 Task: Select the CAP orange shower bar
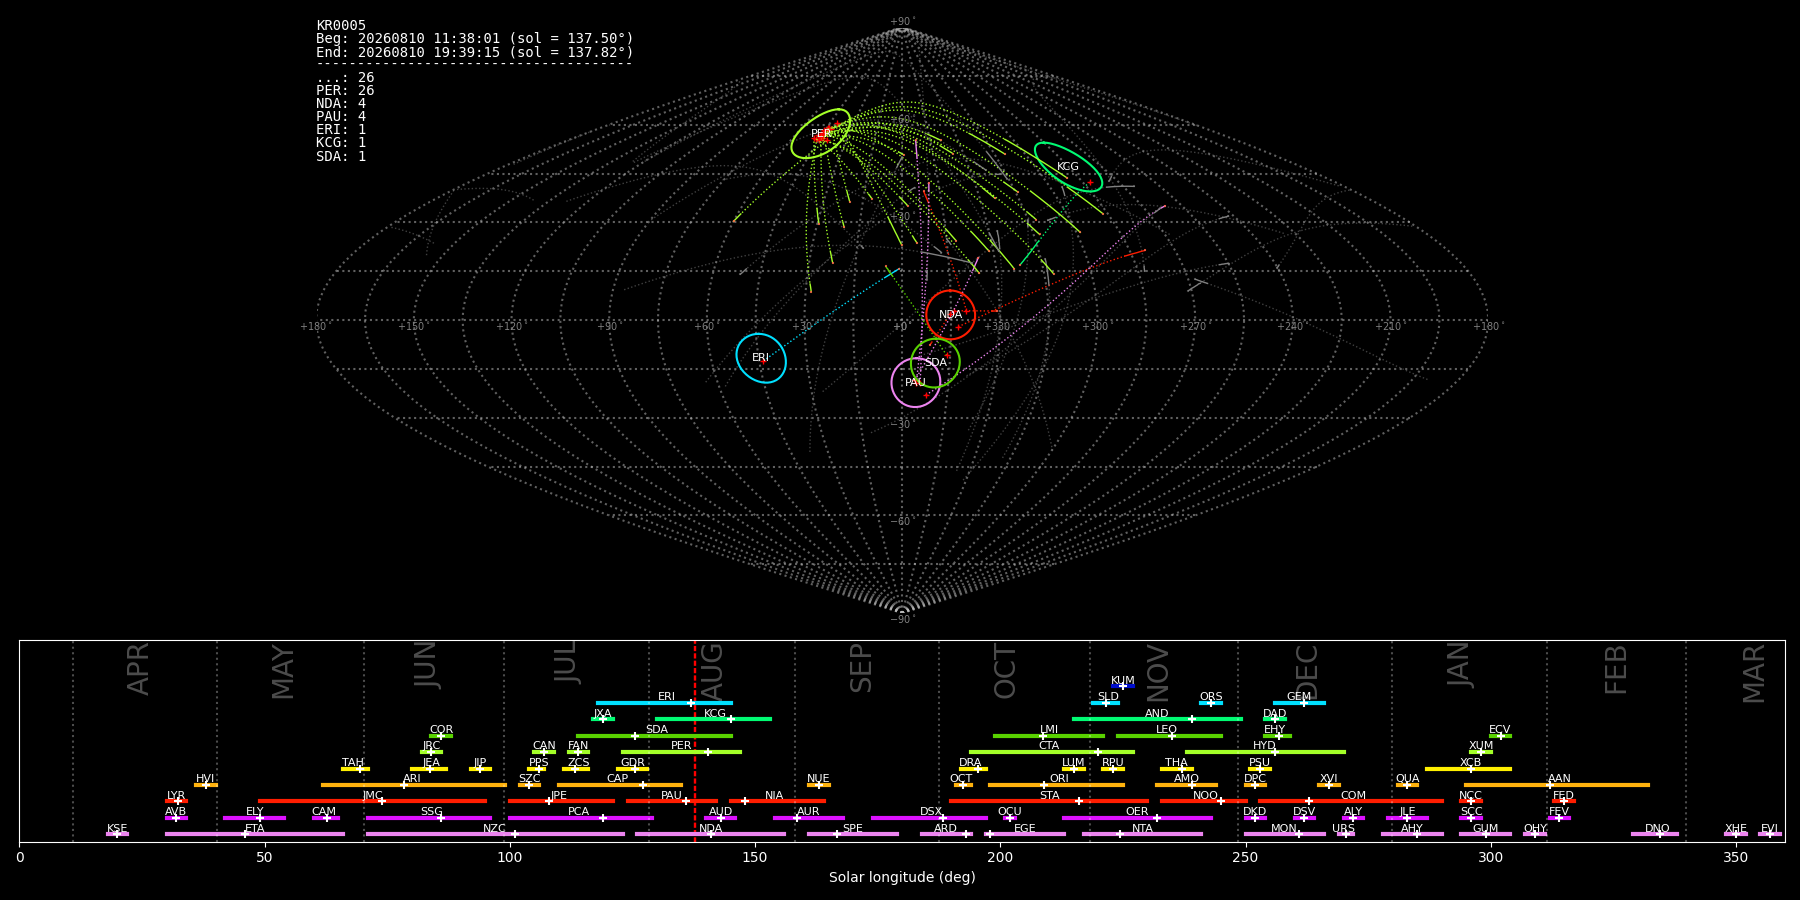(620, 785)
